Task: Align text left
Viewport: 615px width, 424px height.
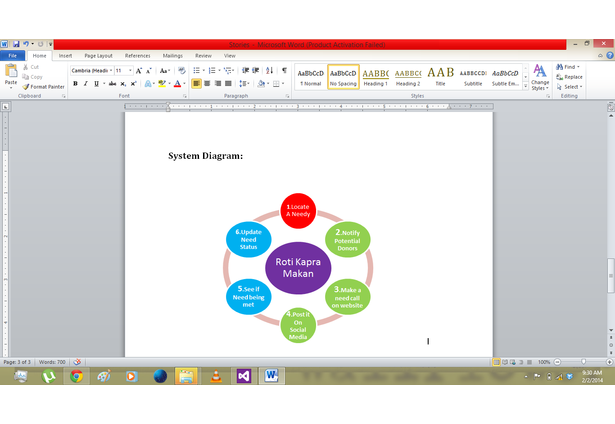Action: click(197, 84)
